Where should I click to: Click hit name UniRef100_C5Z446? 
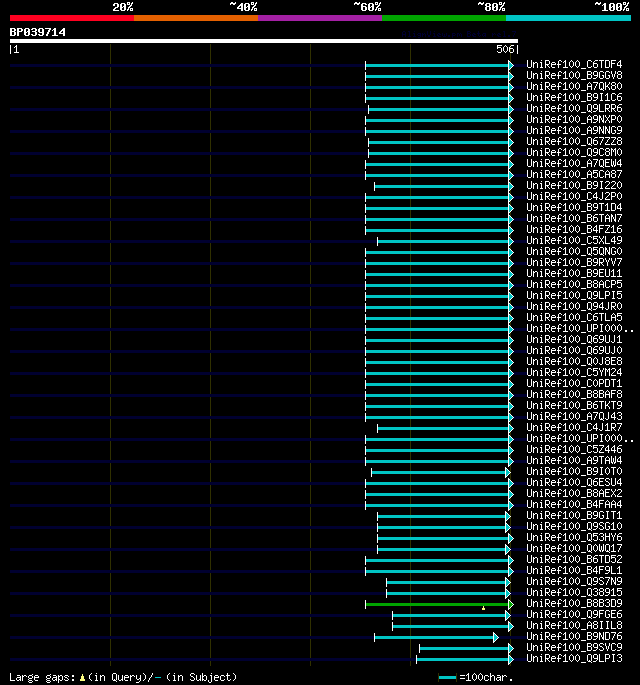[574, 450]
